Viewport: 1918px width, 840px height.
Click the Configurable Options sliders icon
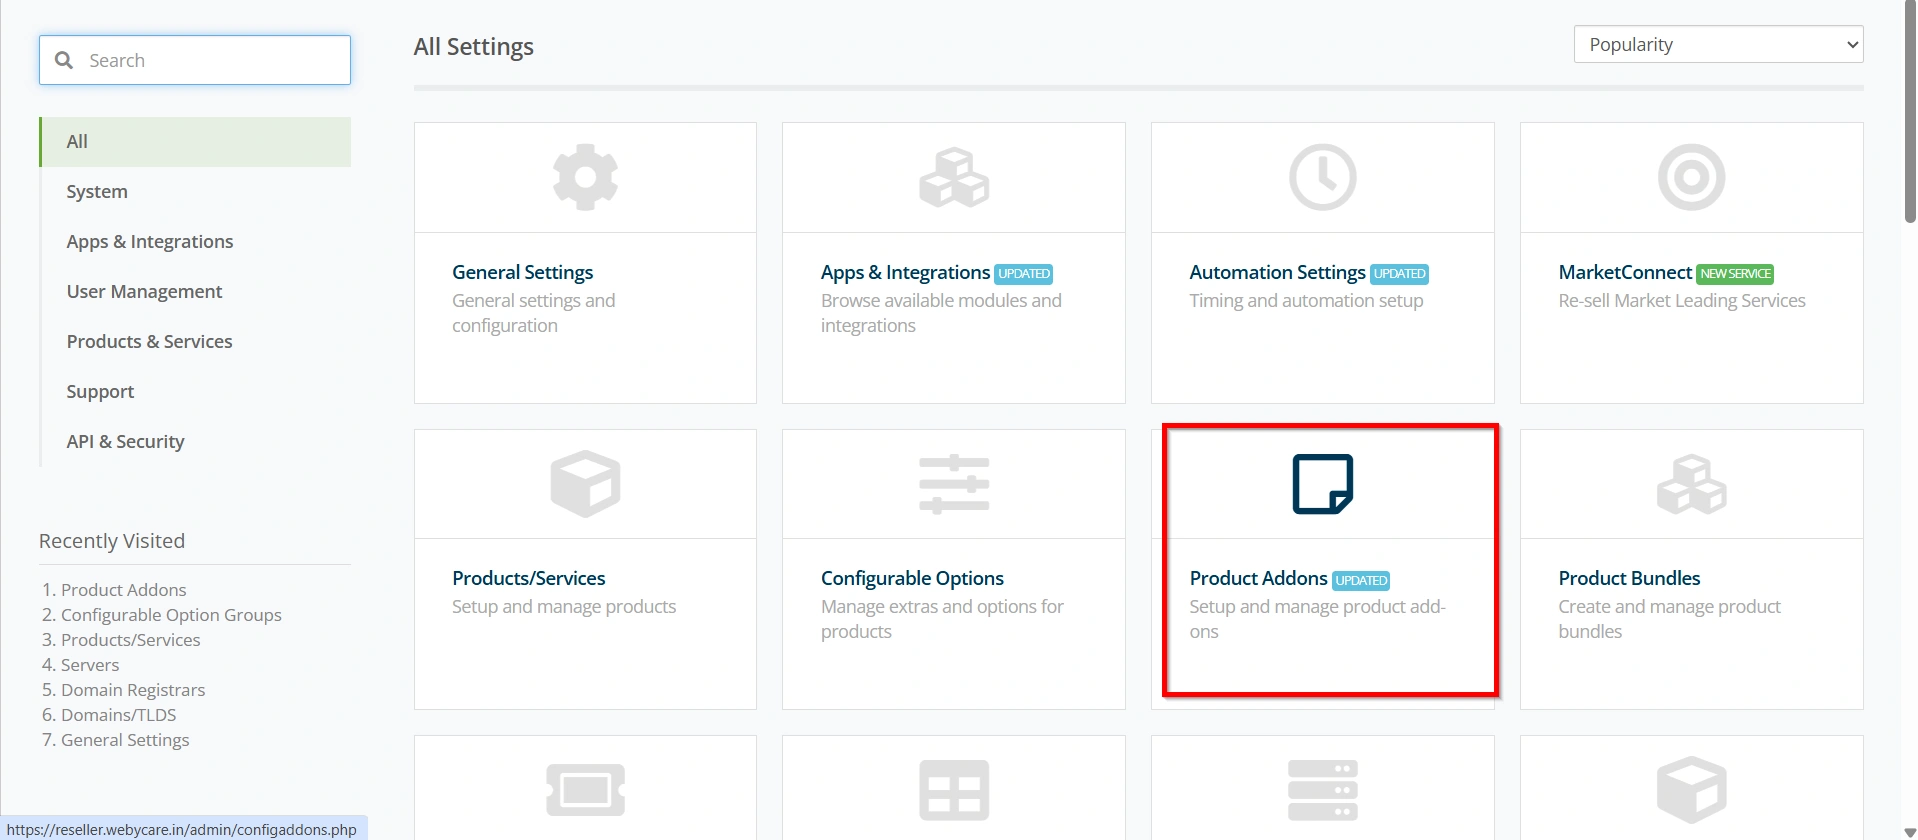pos(954,484)
